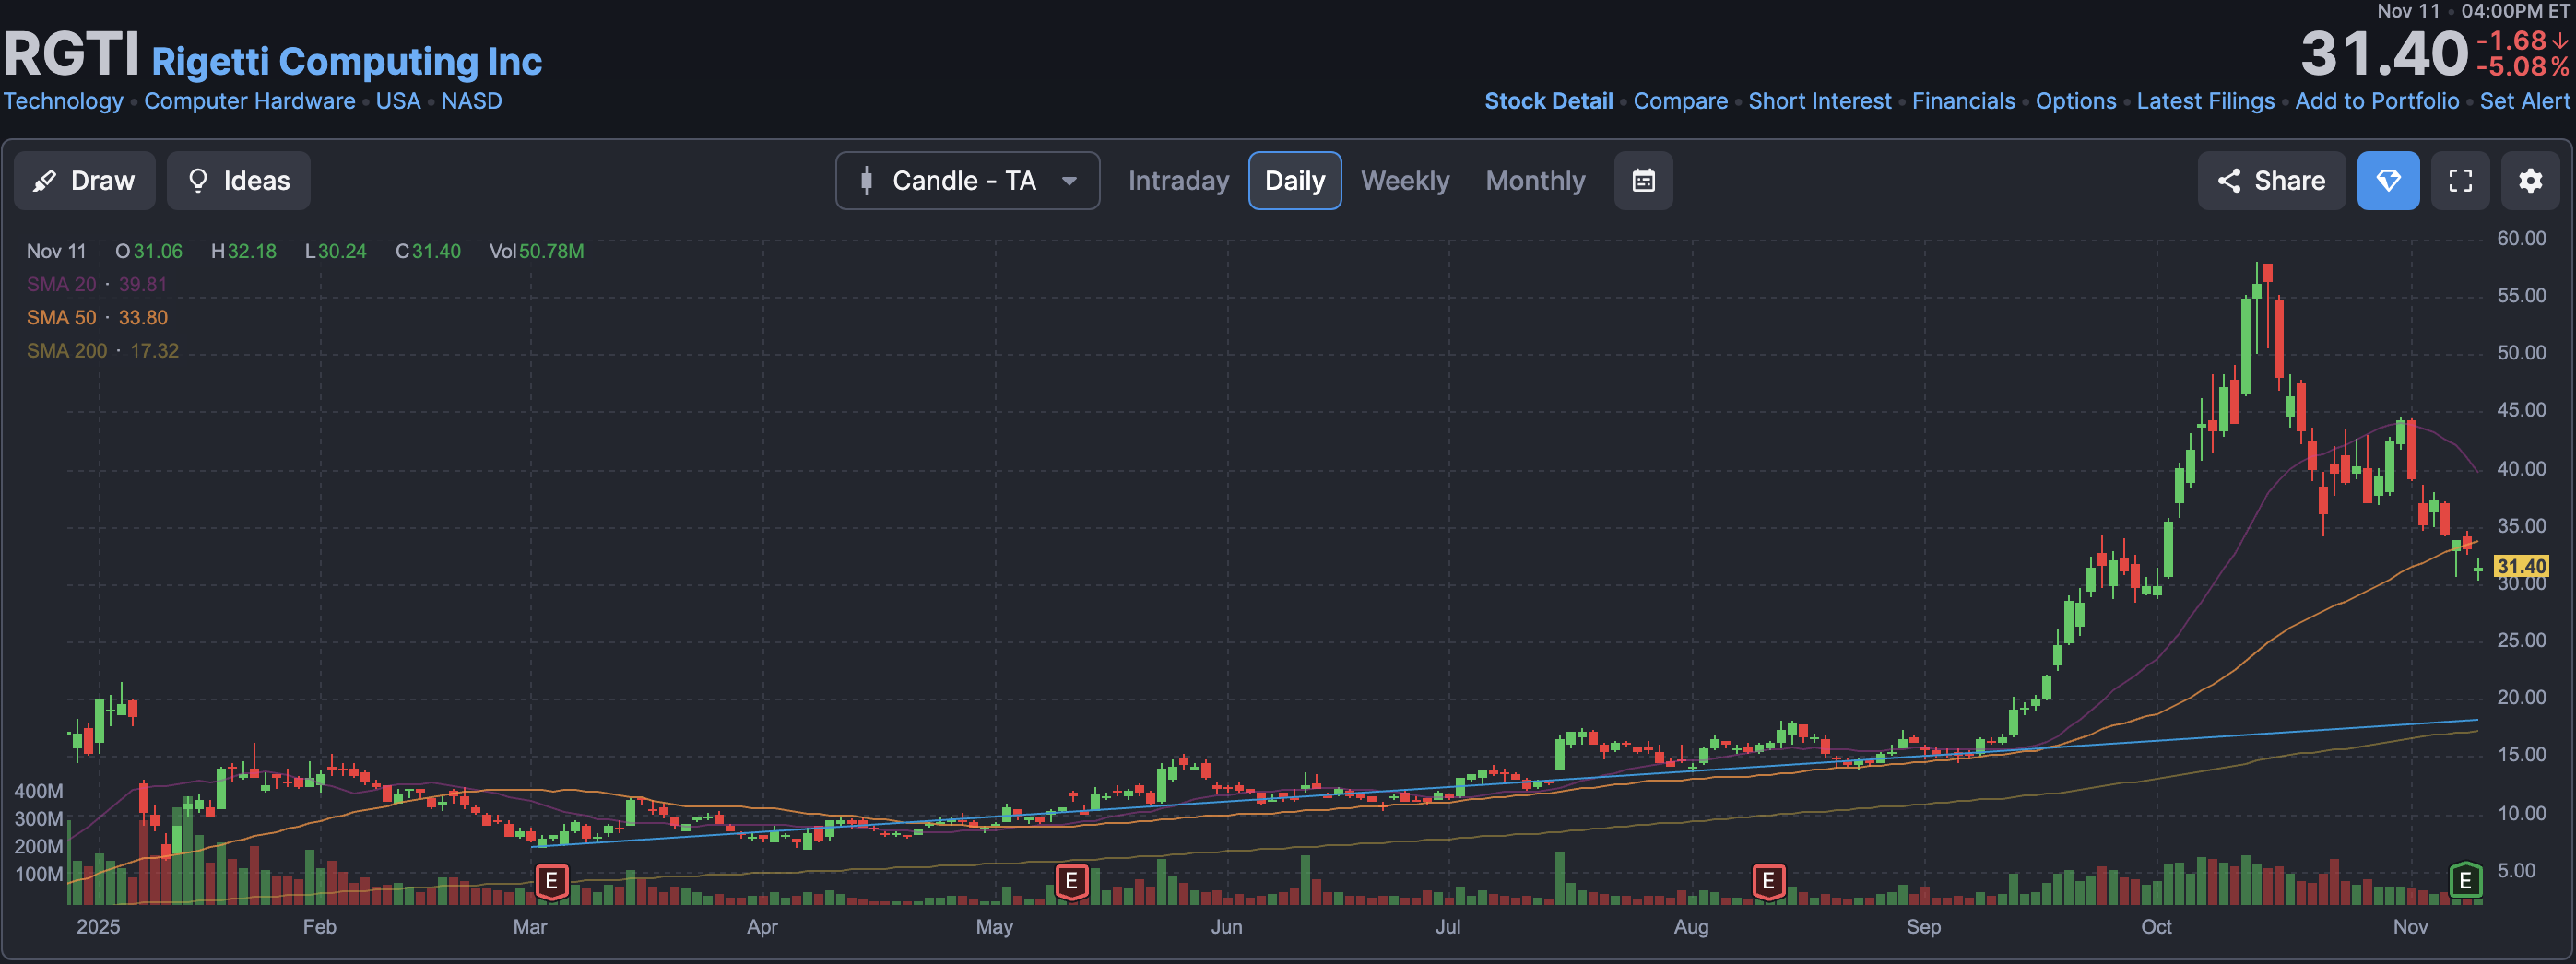The image size is (2576, 964).
Task: Click the RGTI ticker symbol
Action: pyautogui.click(x=71, y=53)
